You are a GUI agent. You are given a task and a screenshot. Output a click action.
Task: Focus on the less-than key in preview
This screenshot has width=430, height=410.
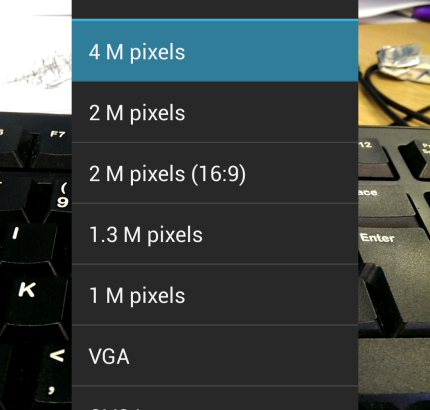(x=55, y=358)
